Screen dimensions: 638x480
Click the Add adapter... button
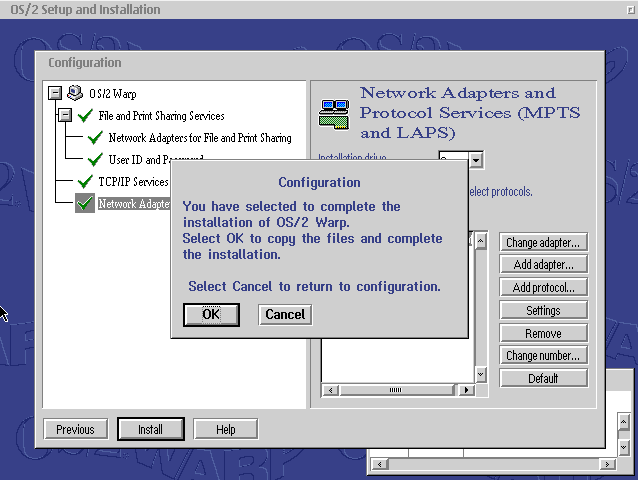pos(543,265)
